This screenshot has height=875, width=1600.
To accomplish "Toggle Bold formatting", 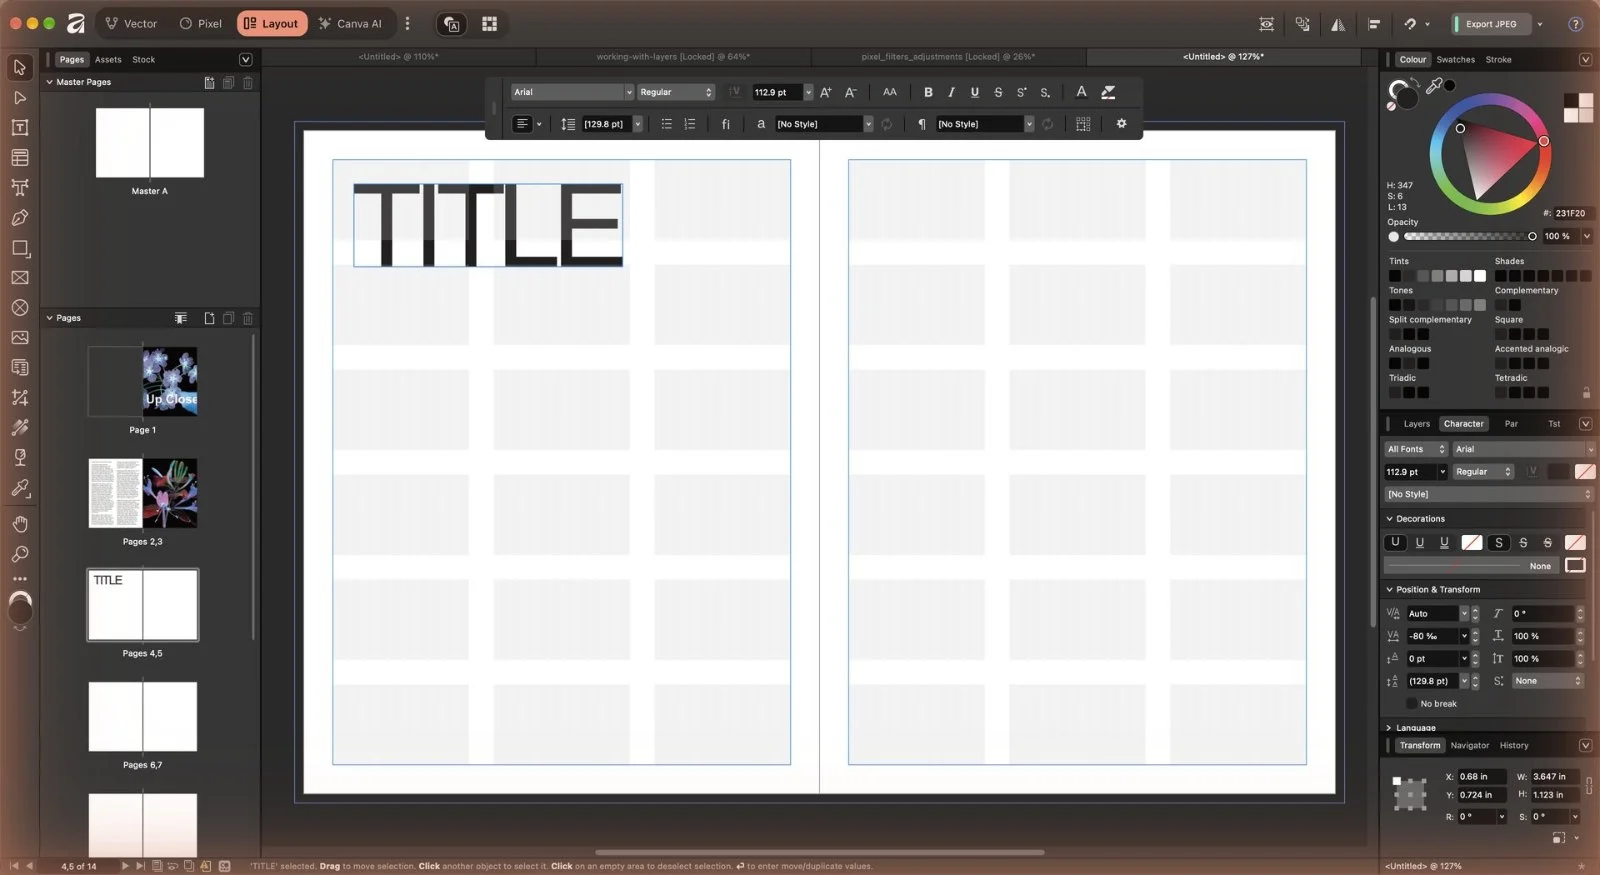I will click(x=928, y=92).
